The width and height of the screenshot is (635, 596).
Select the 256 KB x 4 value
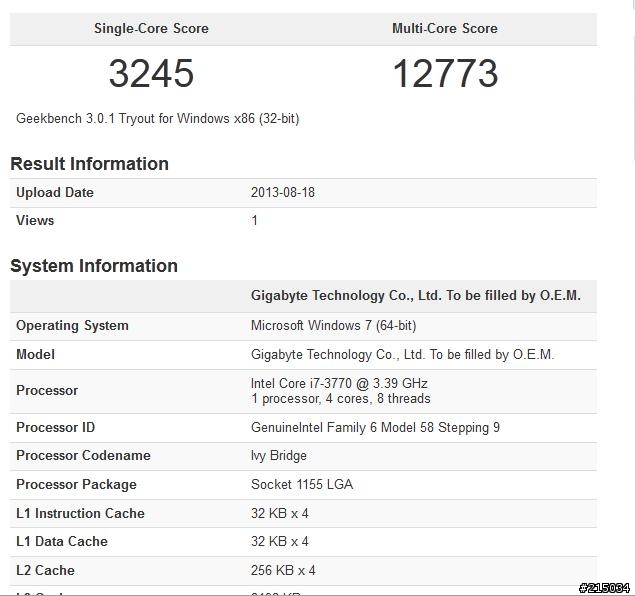(283, 570)
